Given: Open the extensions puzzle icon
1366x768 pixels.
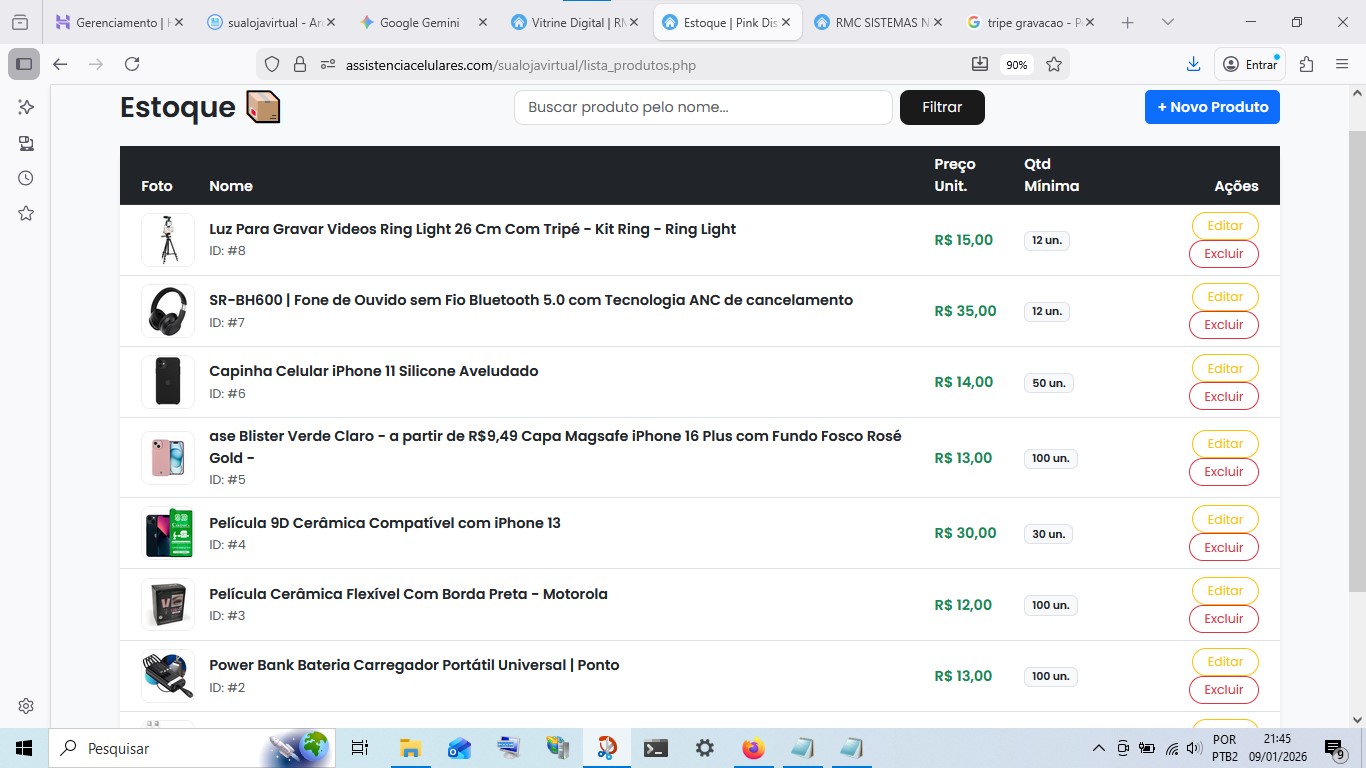Looking at the screenshot, I should (x=1306, y=64).
